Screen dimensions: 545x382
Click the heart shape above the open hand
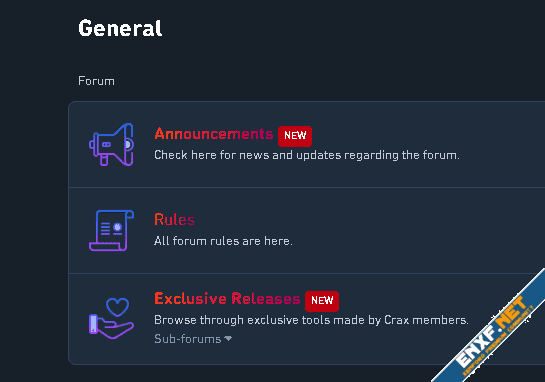117,307
